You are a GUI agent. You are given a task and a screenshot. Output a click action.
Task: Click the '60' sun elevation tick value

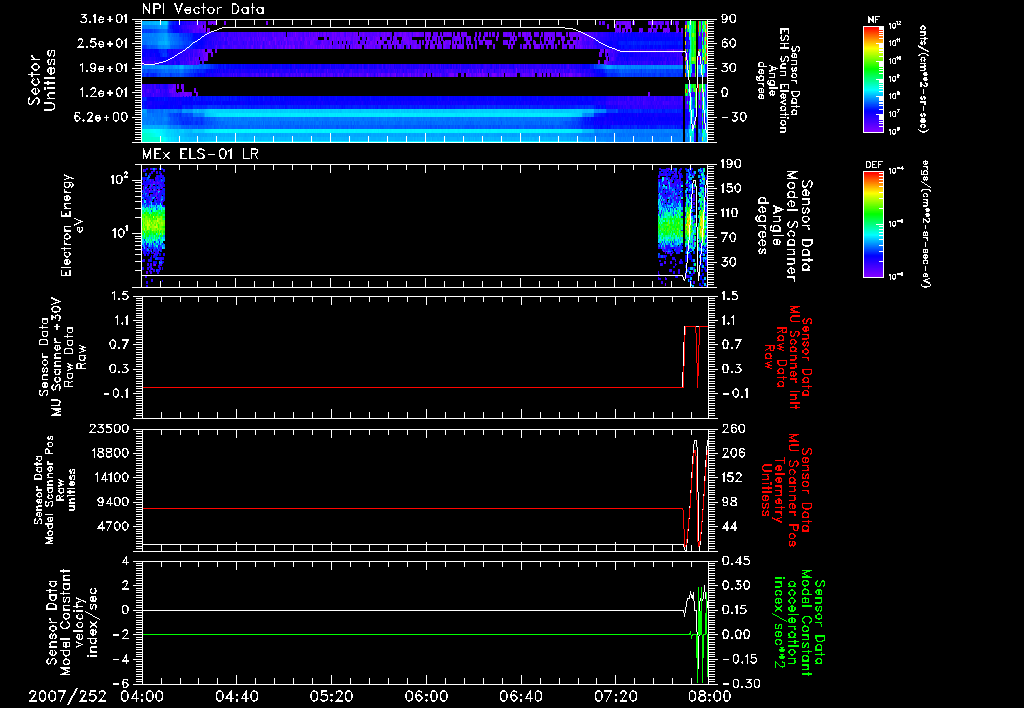[728, 43]
